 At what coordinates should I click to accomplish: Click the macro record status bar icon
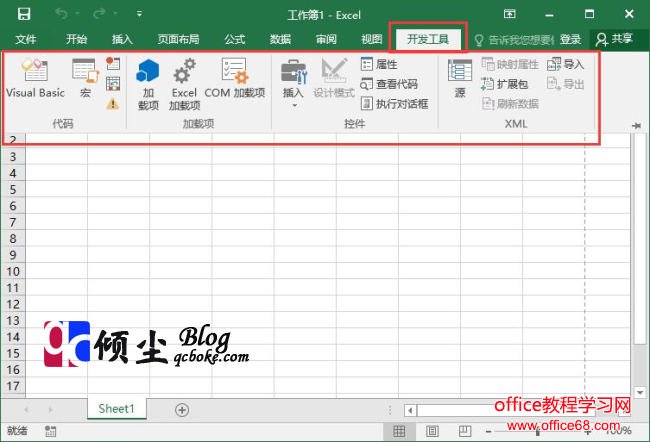pyautogui.click(x=51, y=431)
